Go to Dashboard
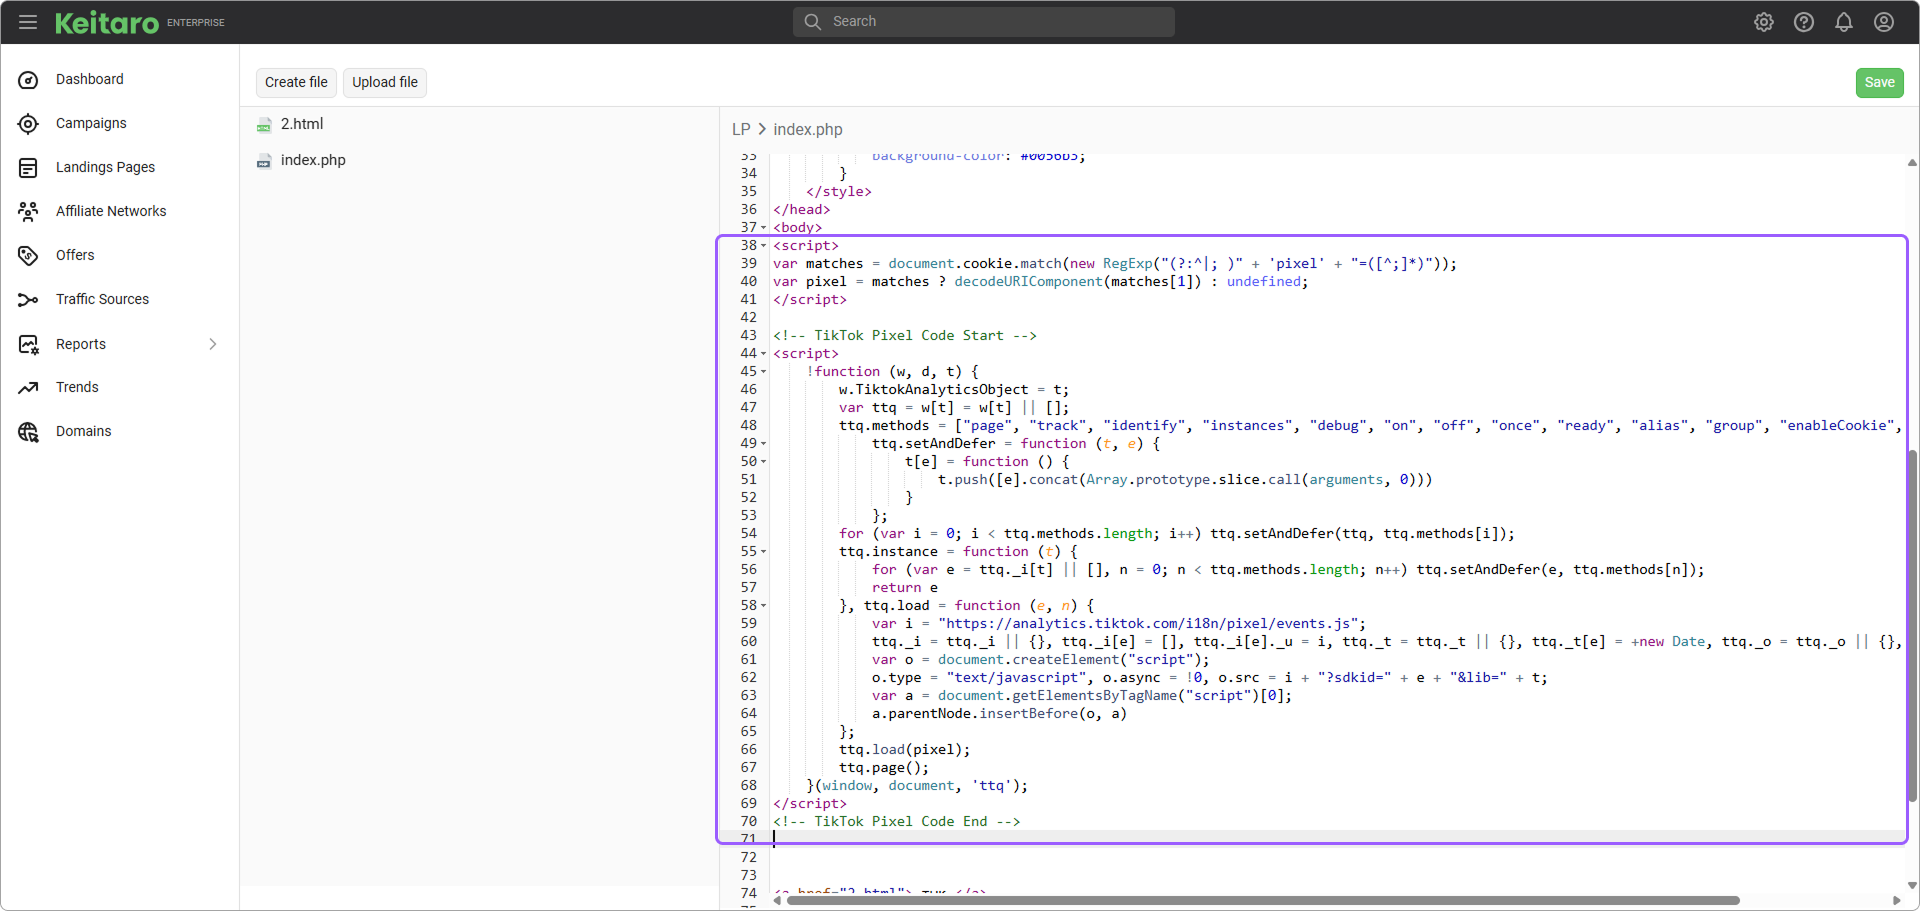The image size is (1920, 911). point(90,79)
